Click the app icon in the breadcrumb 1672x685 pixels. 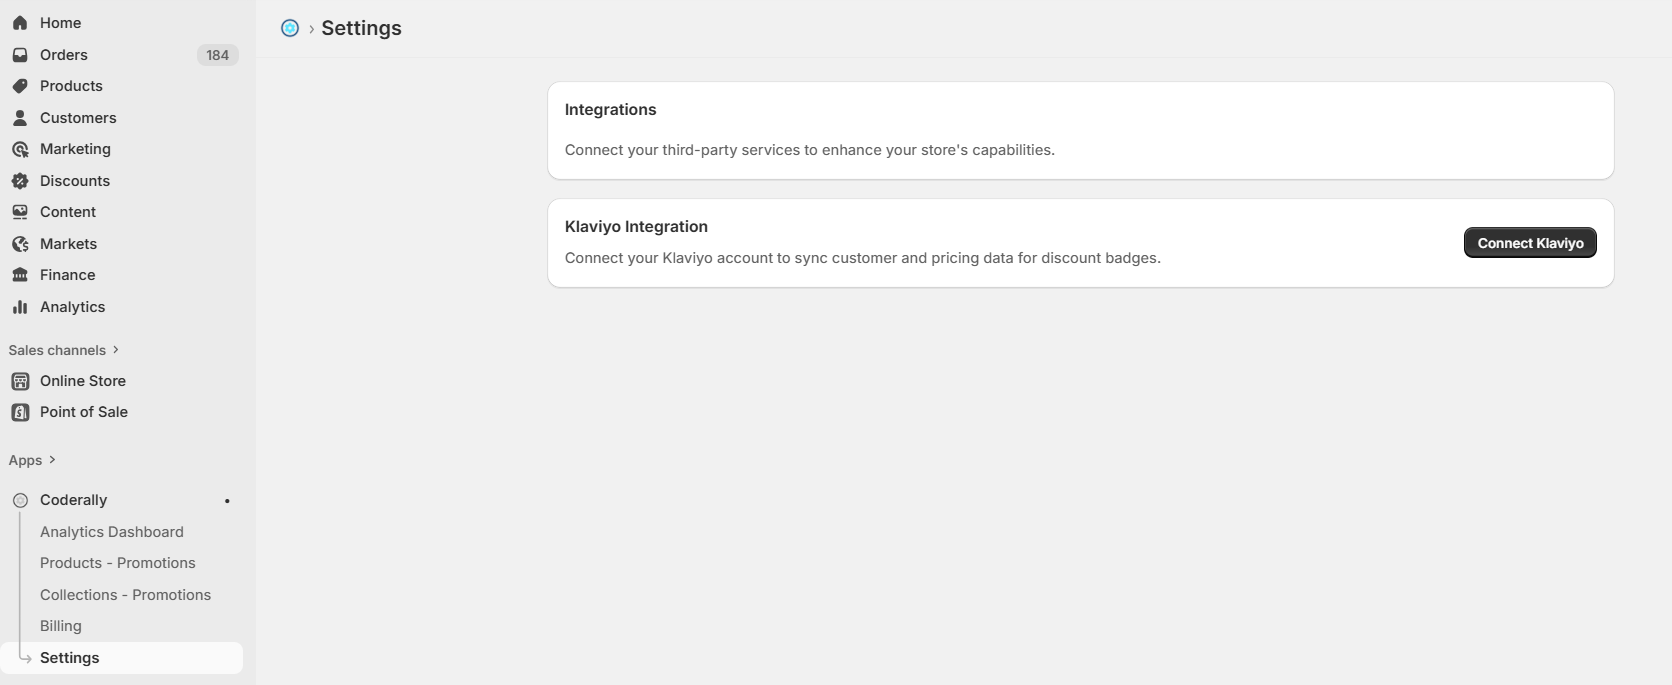[x=290, y=28]
